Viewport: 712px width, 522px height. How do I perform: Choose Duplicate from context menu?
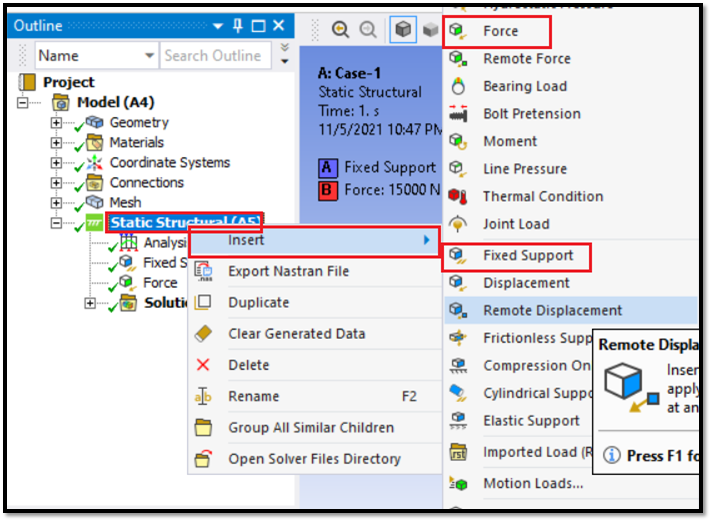[x=314, y=302]
